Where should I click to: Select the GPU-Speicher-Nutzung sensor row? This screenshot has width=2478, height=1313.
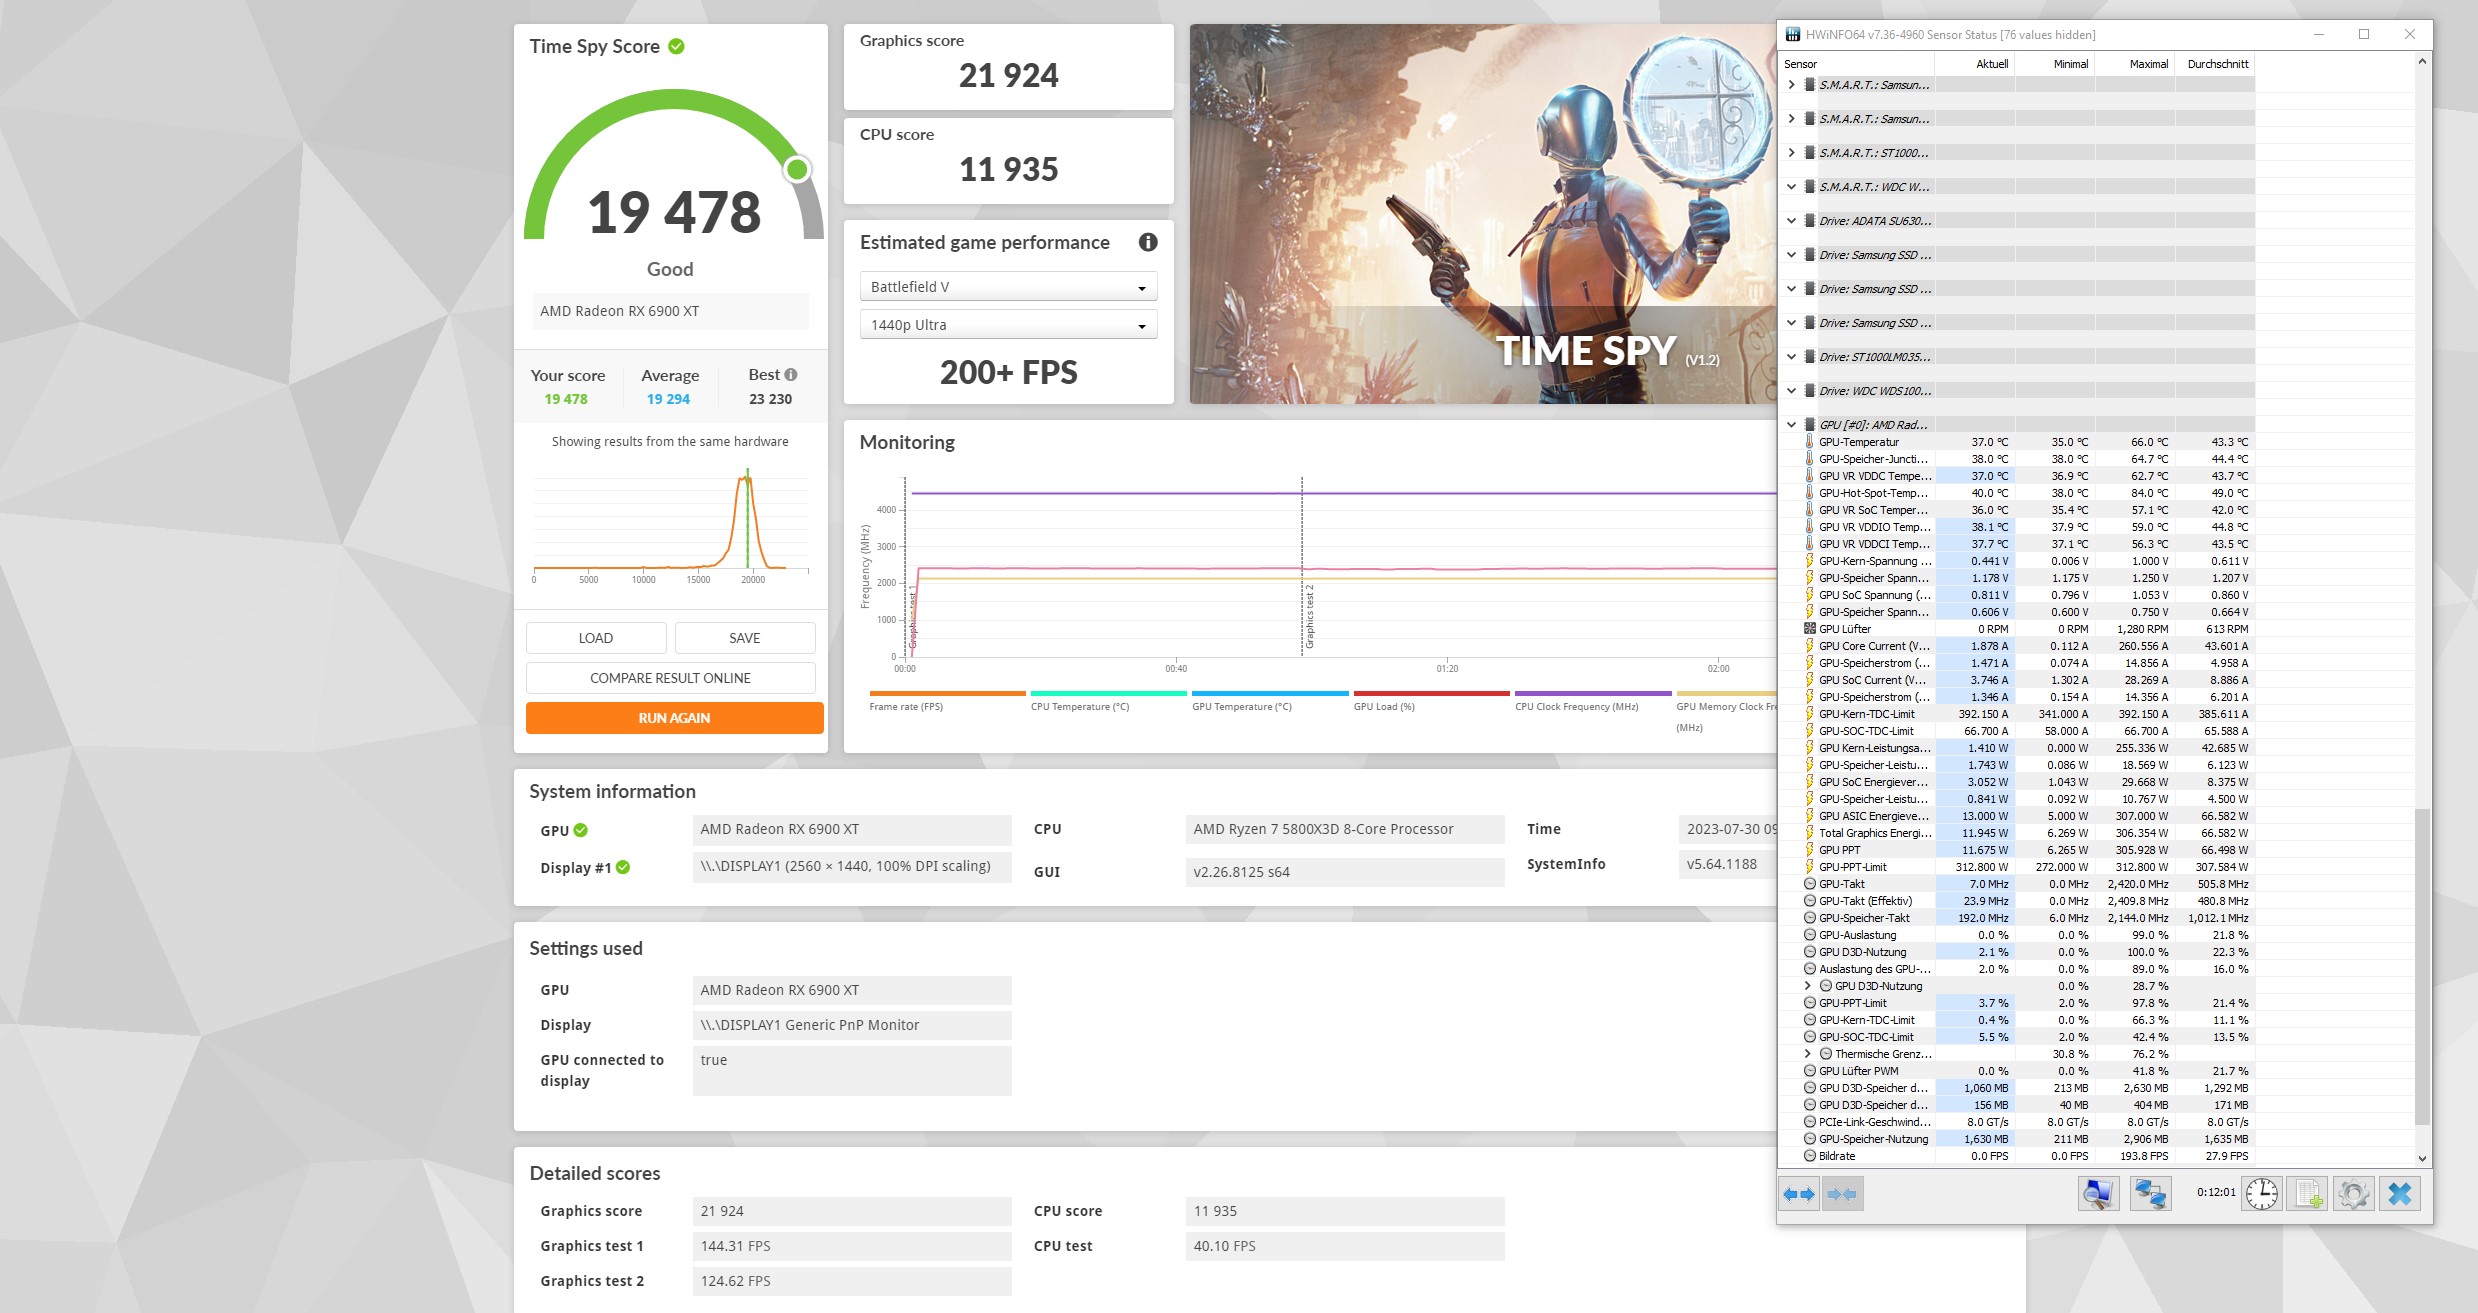tap(2016, 1139)
